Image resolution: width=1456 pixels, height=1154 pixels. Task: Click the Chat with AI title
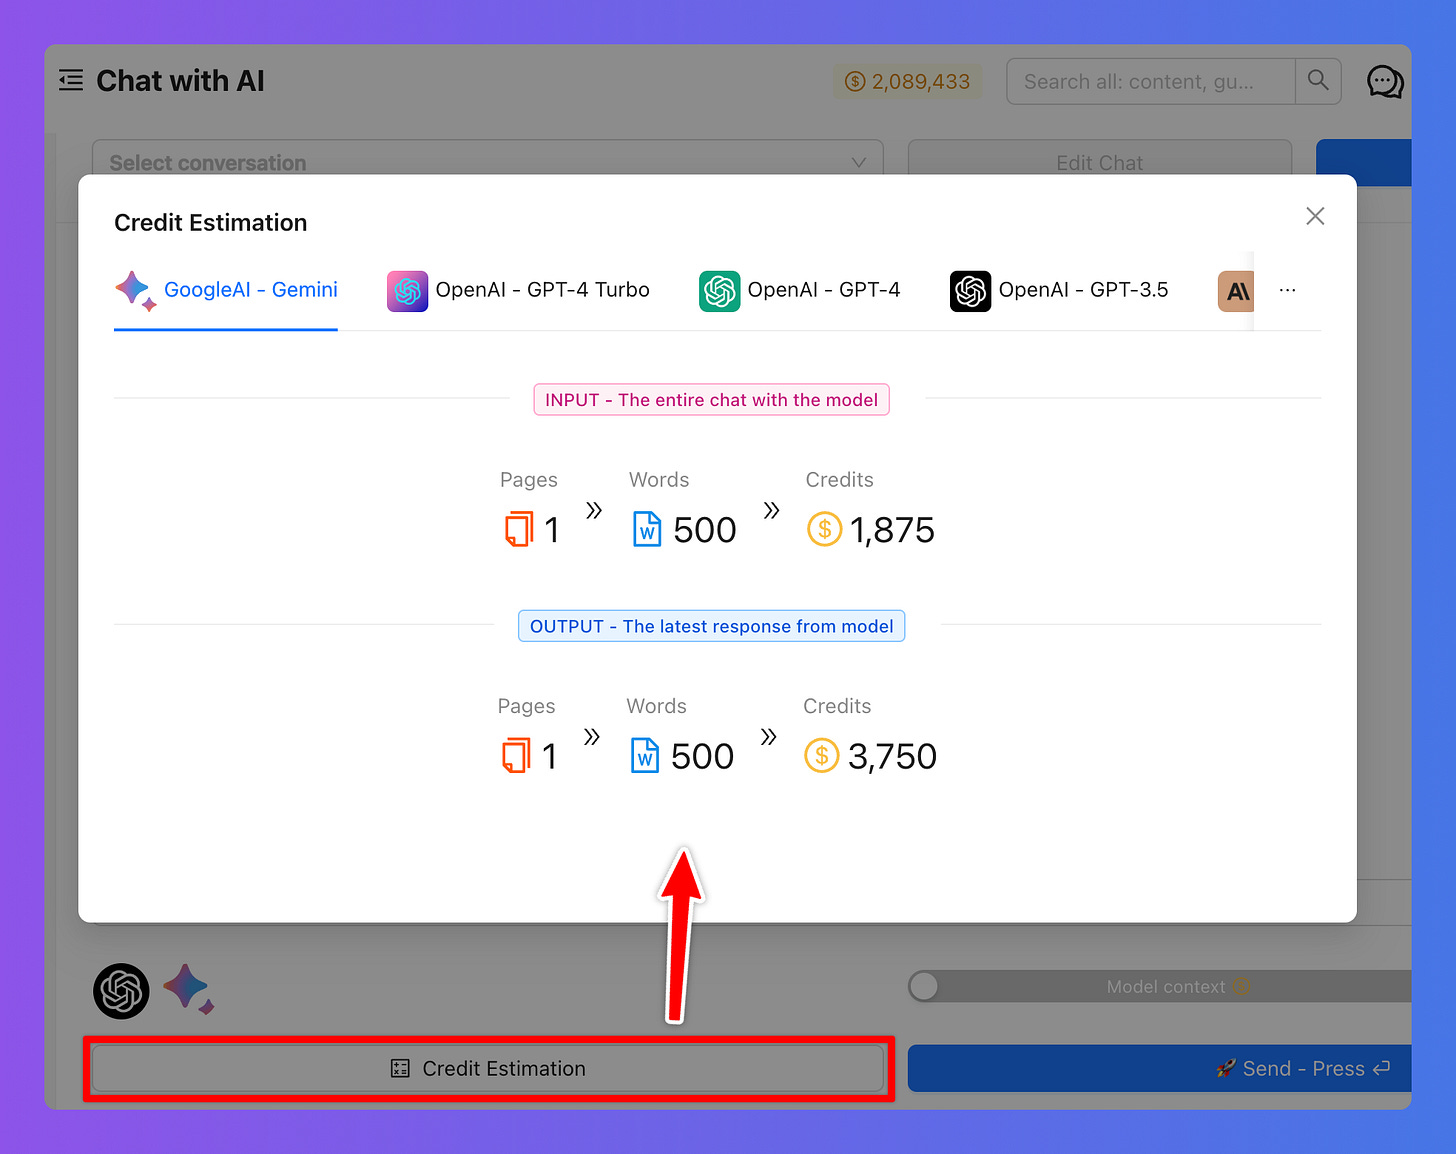pyautogui.click(x=180, y=81)
